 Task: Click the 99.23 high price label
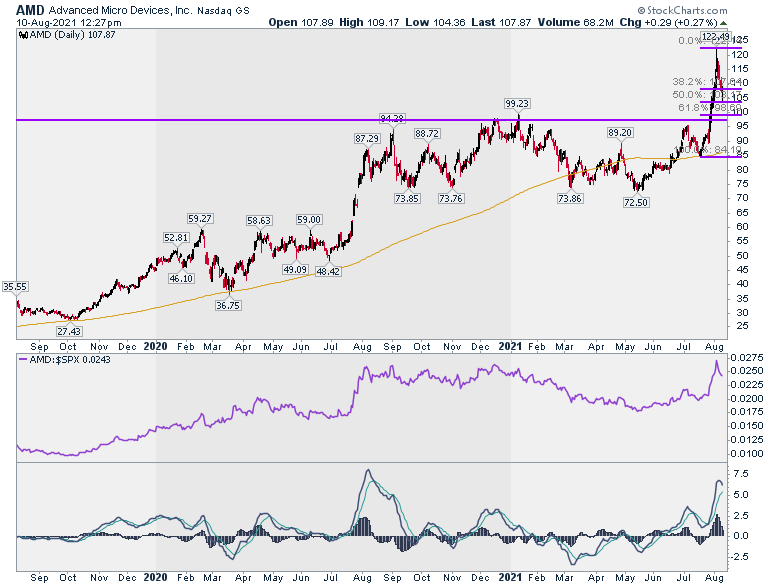(x=517, y=103)
